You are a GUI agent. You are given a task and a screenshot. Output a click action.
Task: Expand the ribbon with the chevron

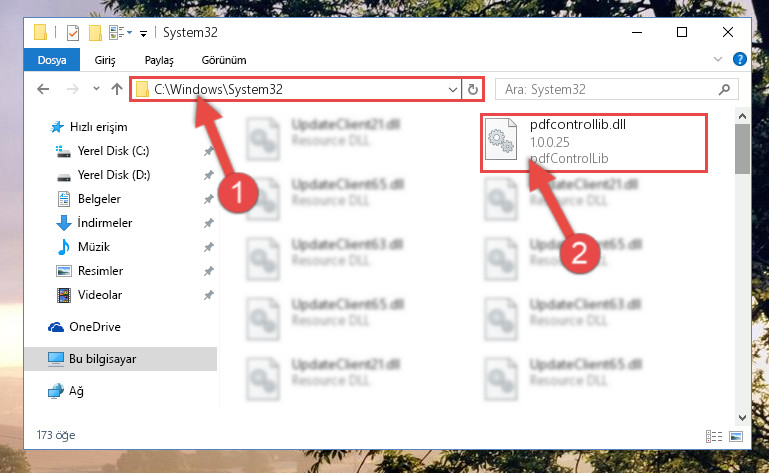click(718, 59)
